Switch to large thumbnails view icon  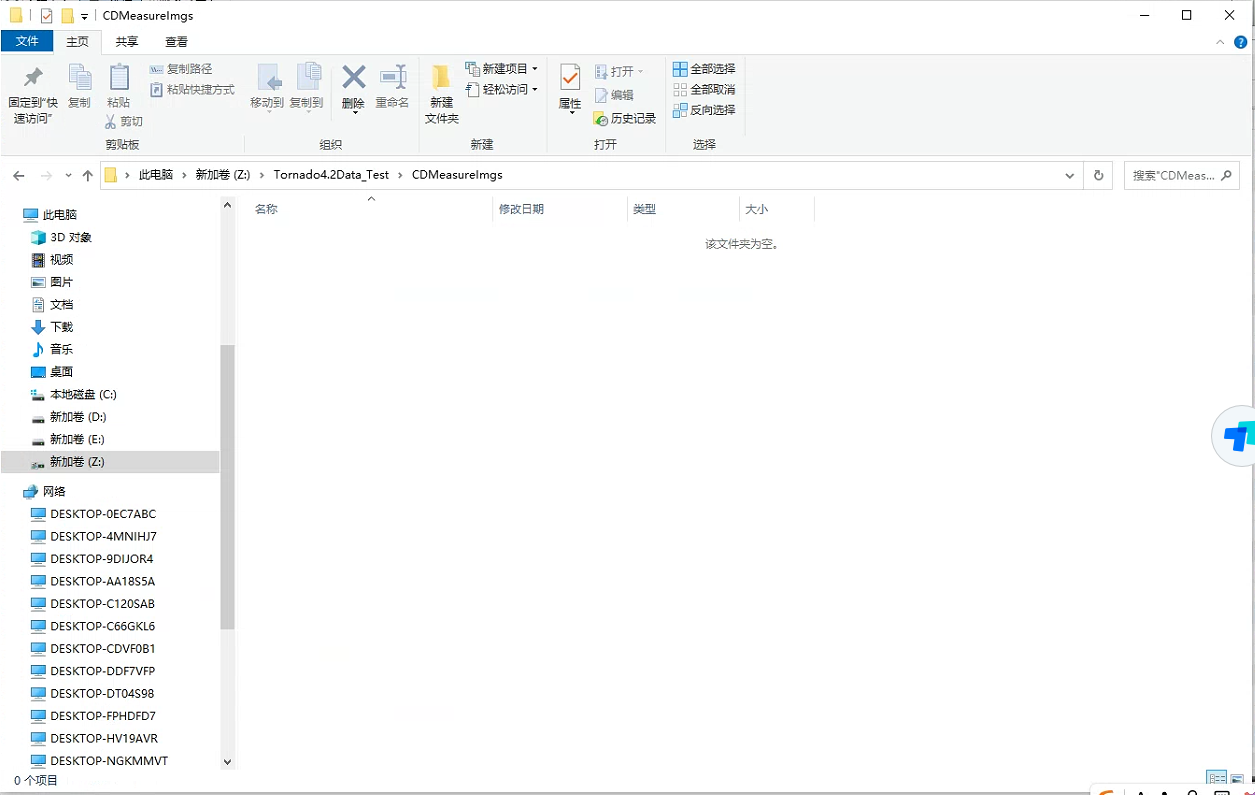coord(1237,778)
